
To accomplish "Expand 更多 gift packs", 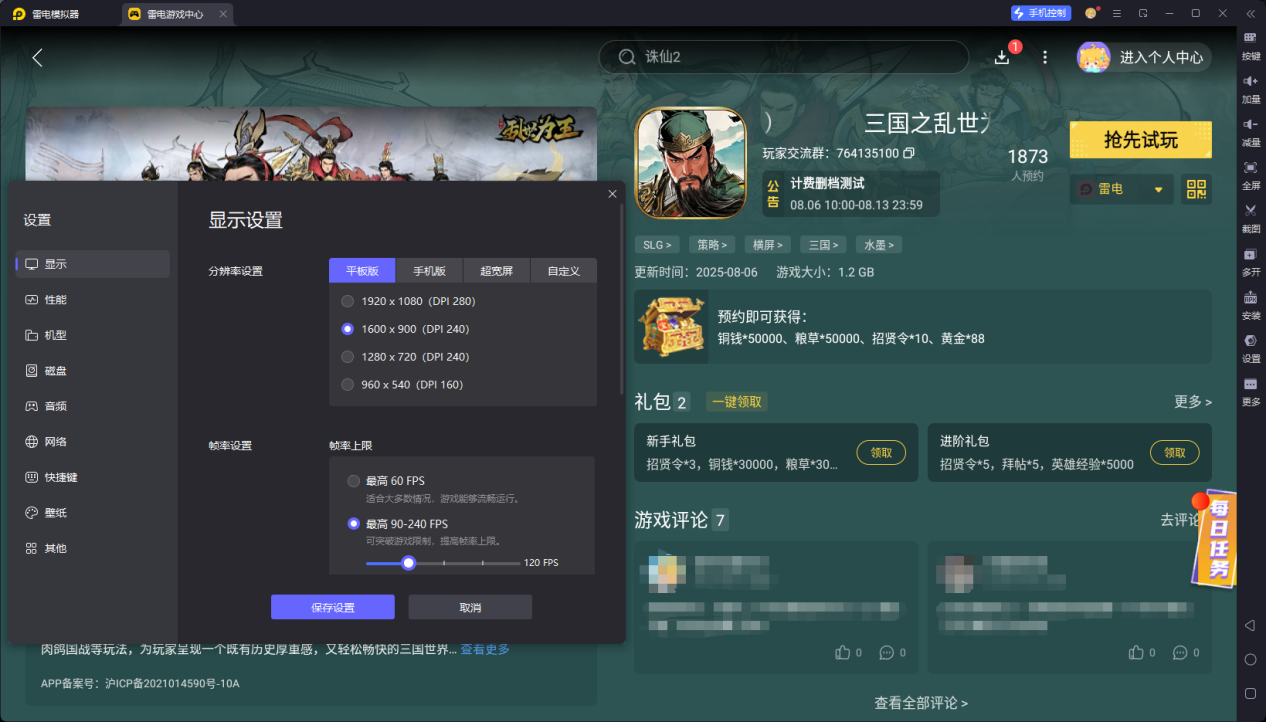I will tap(1193, 401).
